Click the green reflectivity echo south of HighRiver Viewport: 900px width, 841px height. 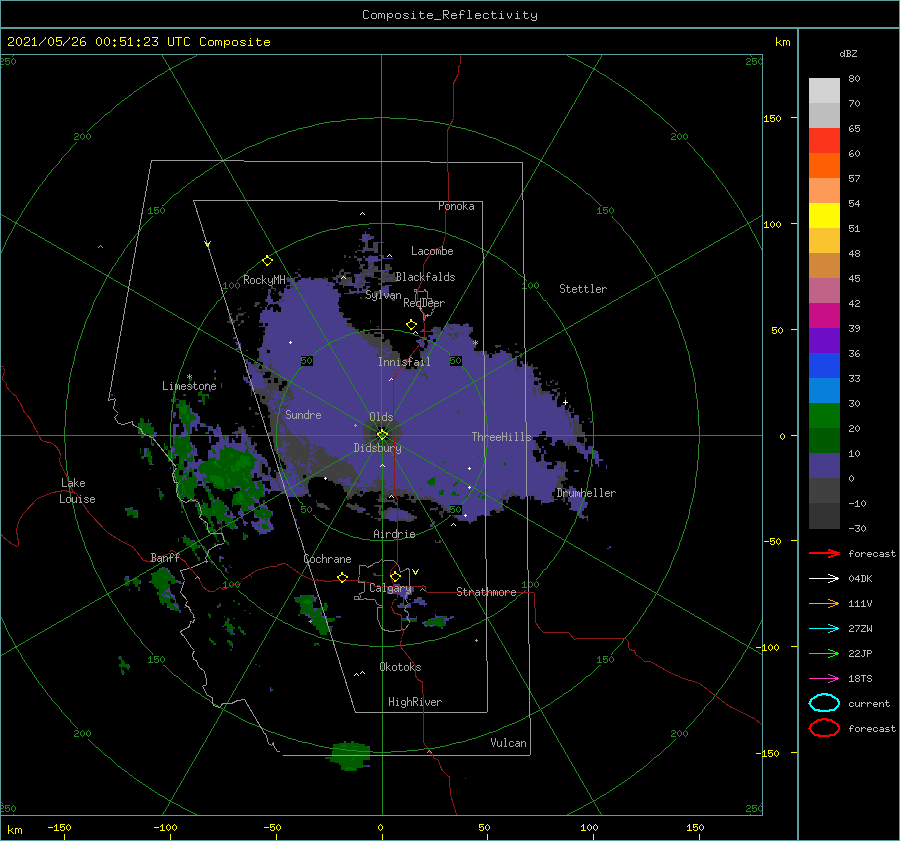tap(350, 755)
